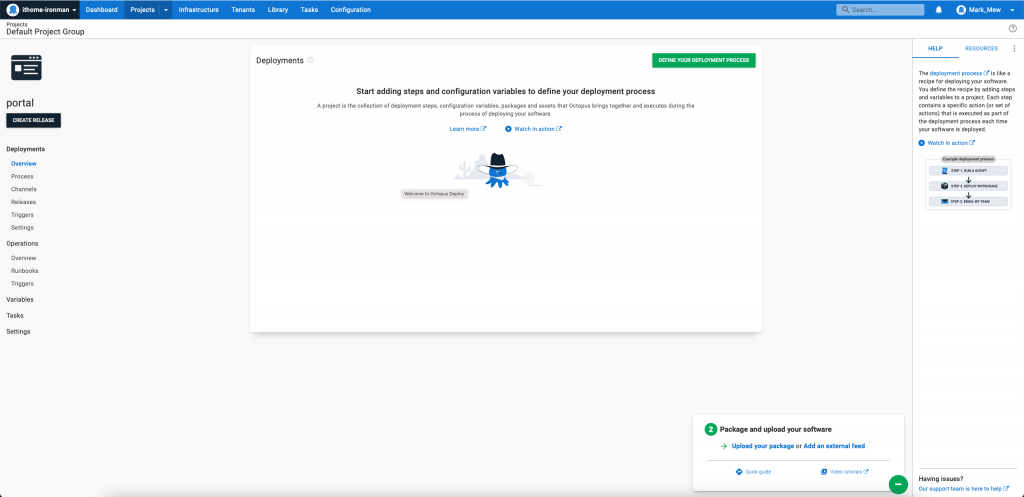Click the Mark_Mew user avatar icon
The height and width of the screenshot is (497, 1024).
(x=961, y=10)
